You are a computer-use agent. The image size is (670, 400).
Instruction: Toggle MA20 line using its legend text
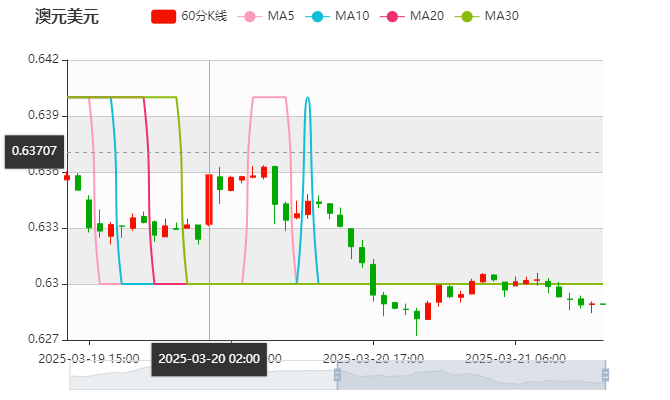click(x=427, y=17)
